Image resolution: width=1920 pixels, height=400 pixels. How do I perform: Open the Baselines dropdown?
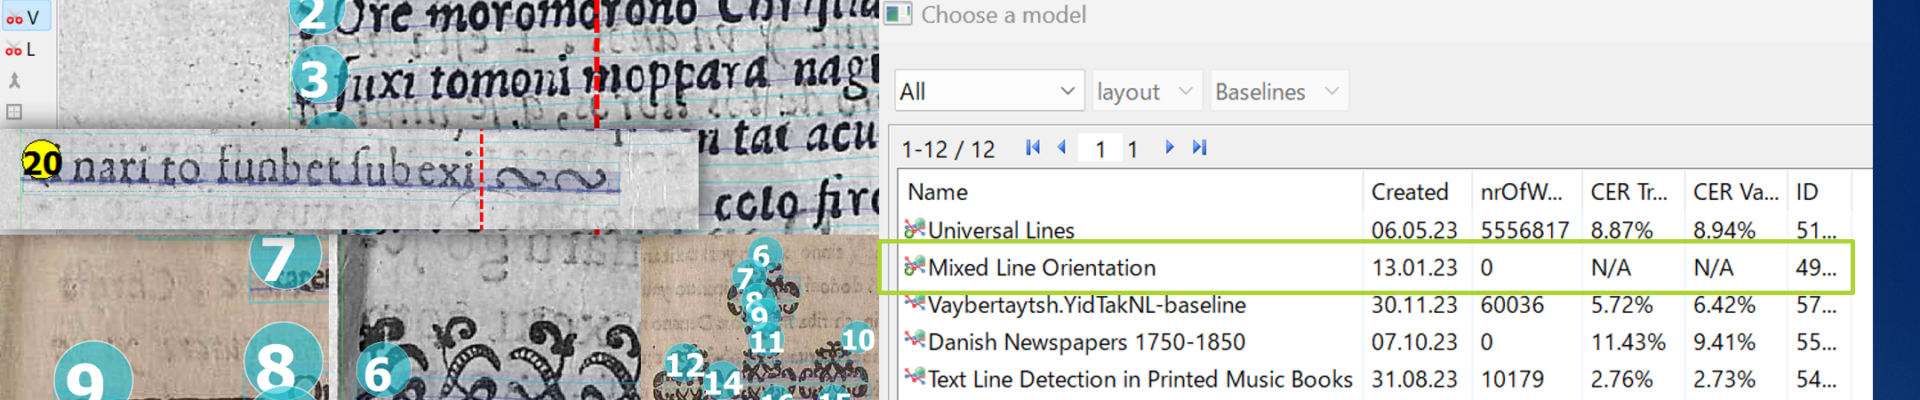coord(1278,91)
